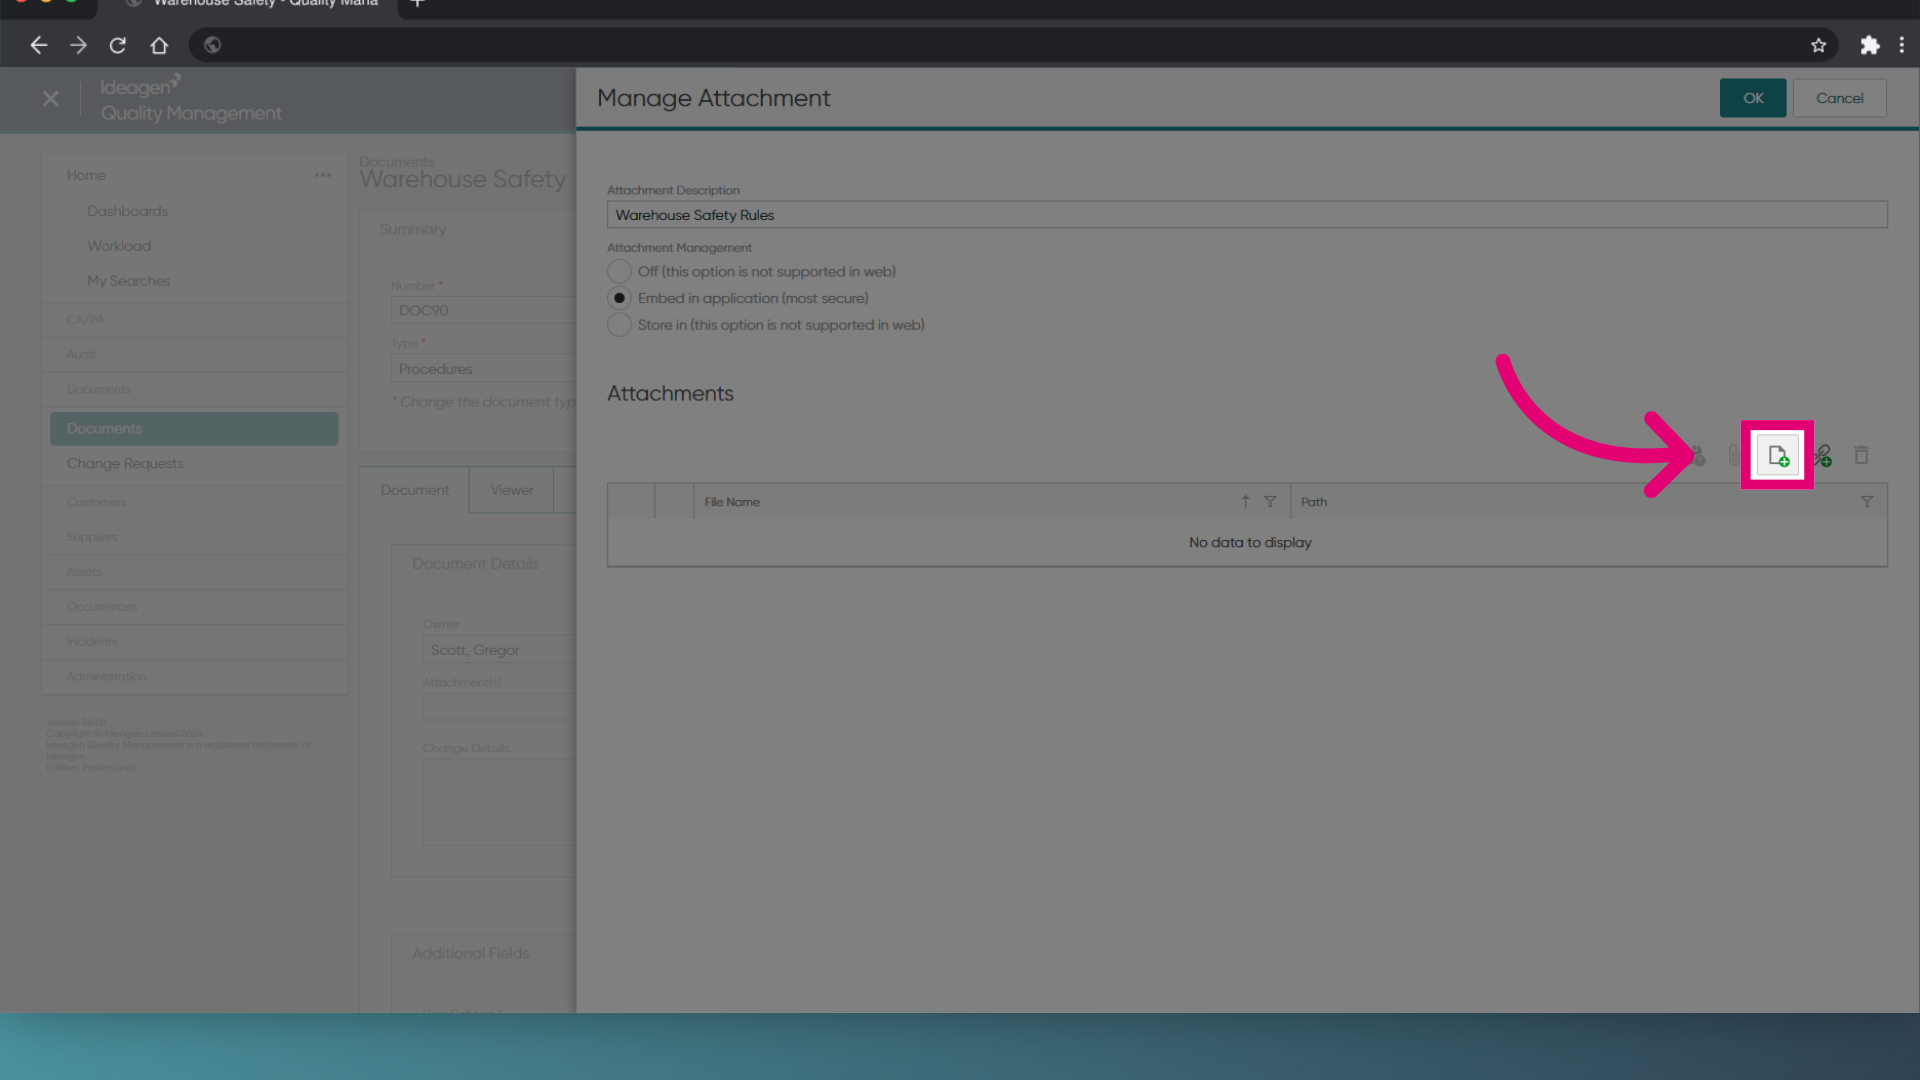Image resolution: width=1920 pixels, height=1080 pixels.
Task: Open the File Name column filter
Action: [1270, 502]
